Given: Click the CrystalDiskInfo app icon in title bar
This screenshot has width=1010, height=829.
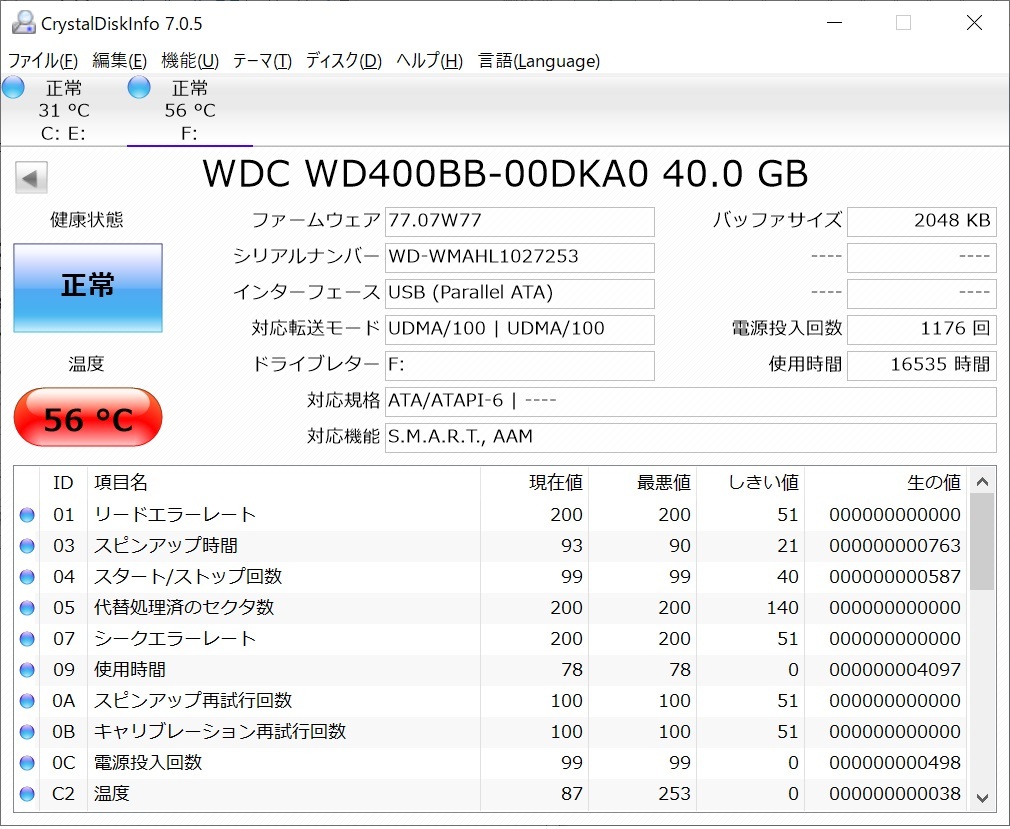Looking at the screenshot, I should click(23, 23).
